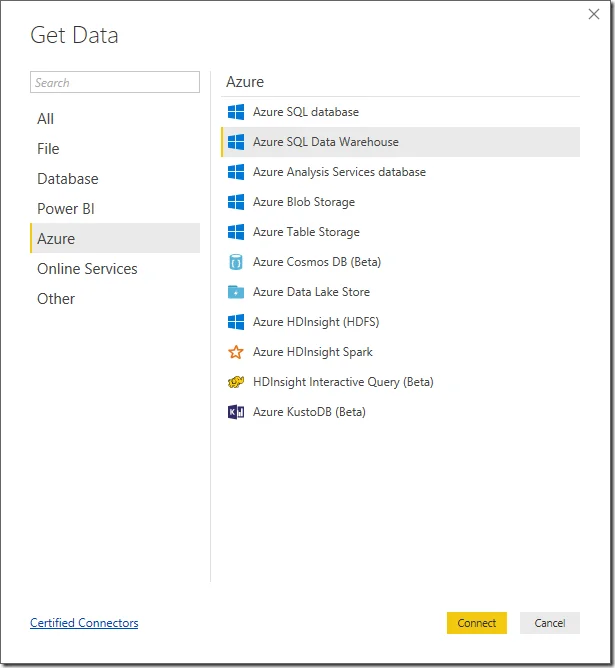615x668 pixels.
Task: Click the Azure HDInsight Spark star icon
Action: coord(236,352)
